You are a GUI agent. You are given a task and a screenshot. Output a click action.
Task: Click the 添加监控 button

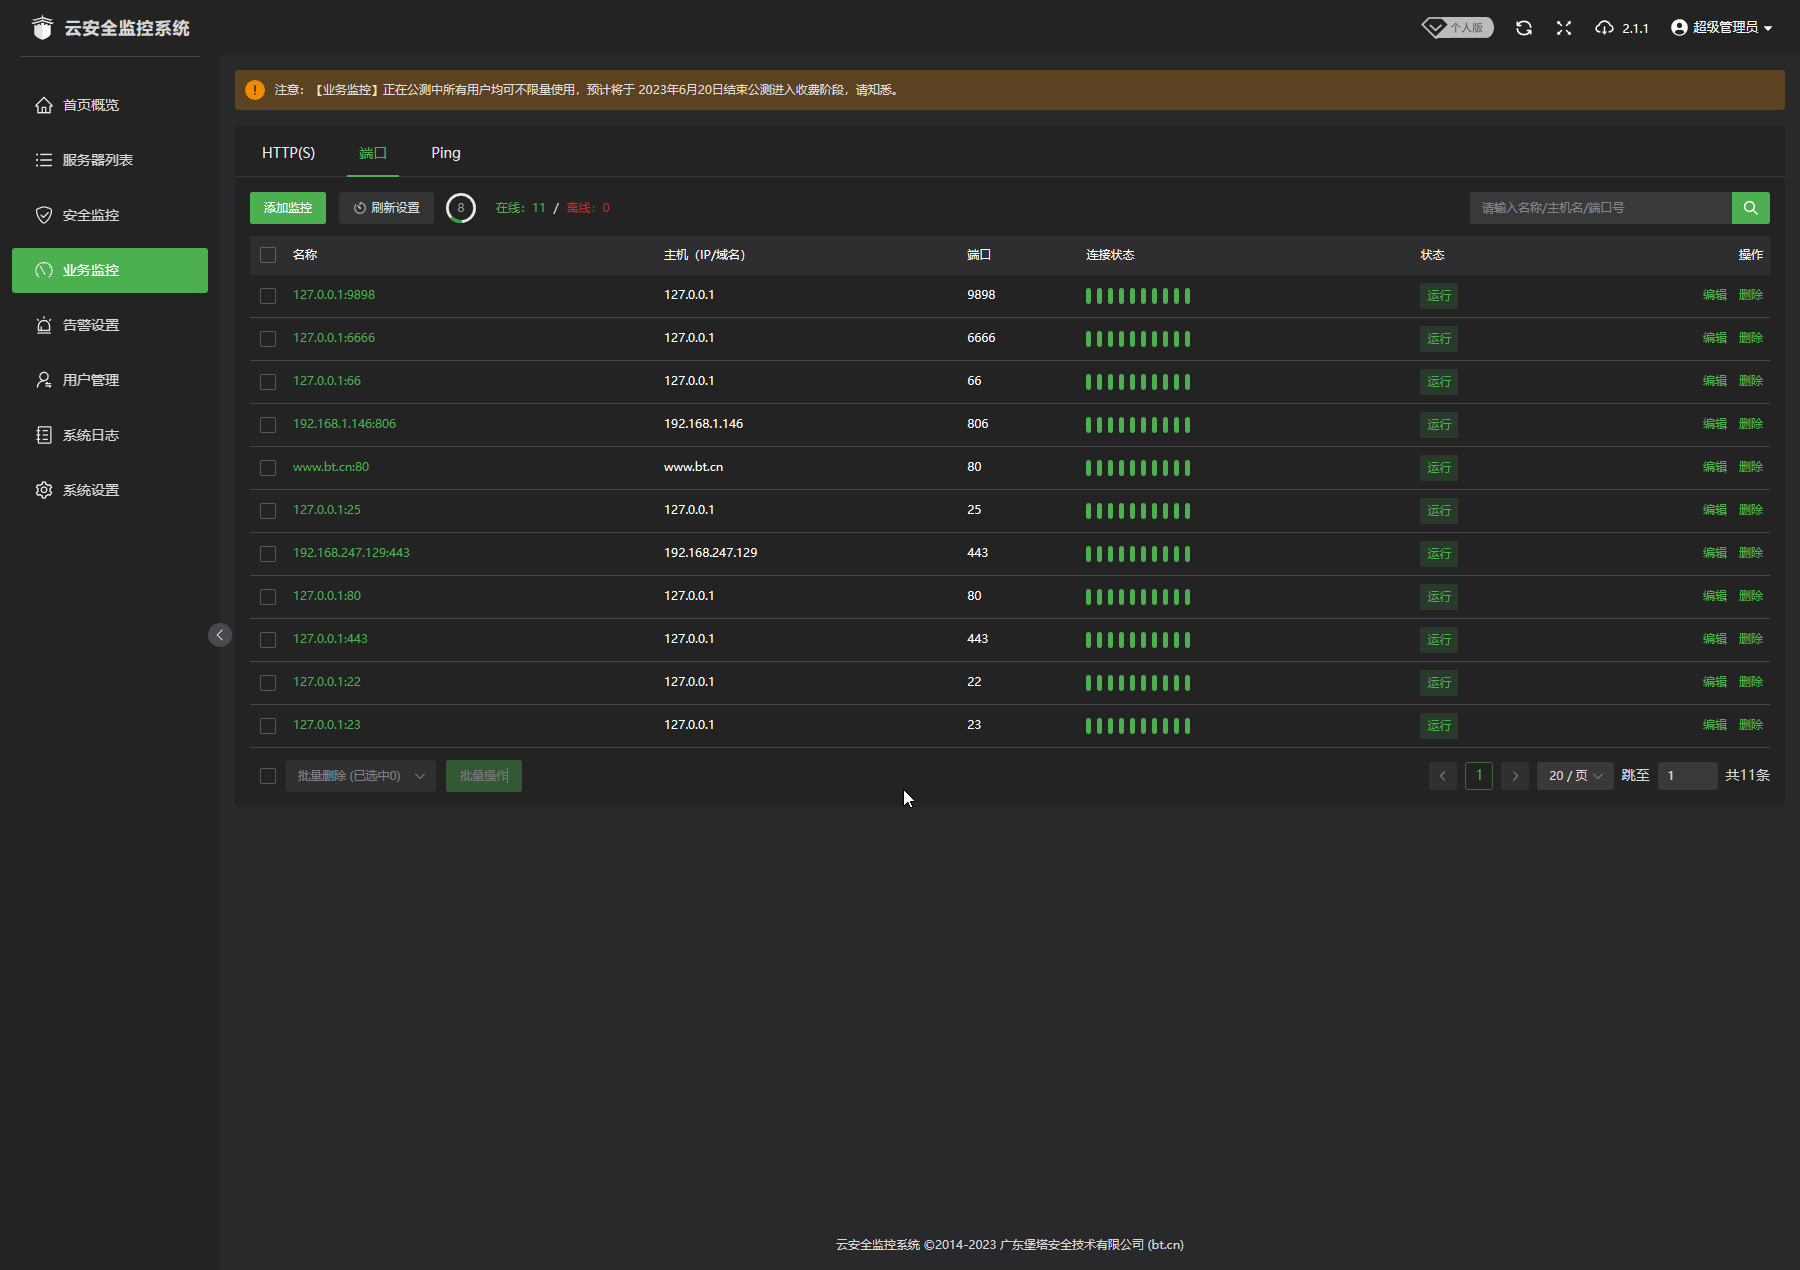tap(288, 208)
